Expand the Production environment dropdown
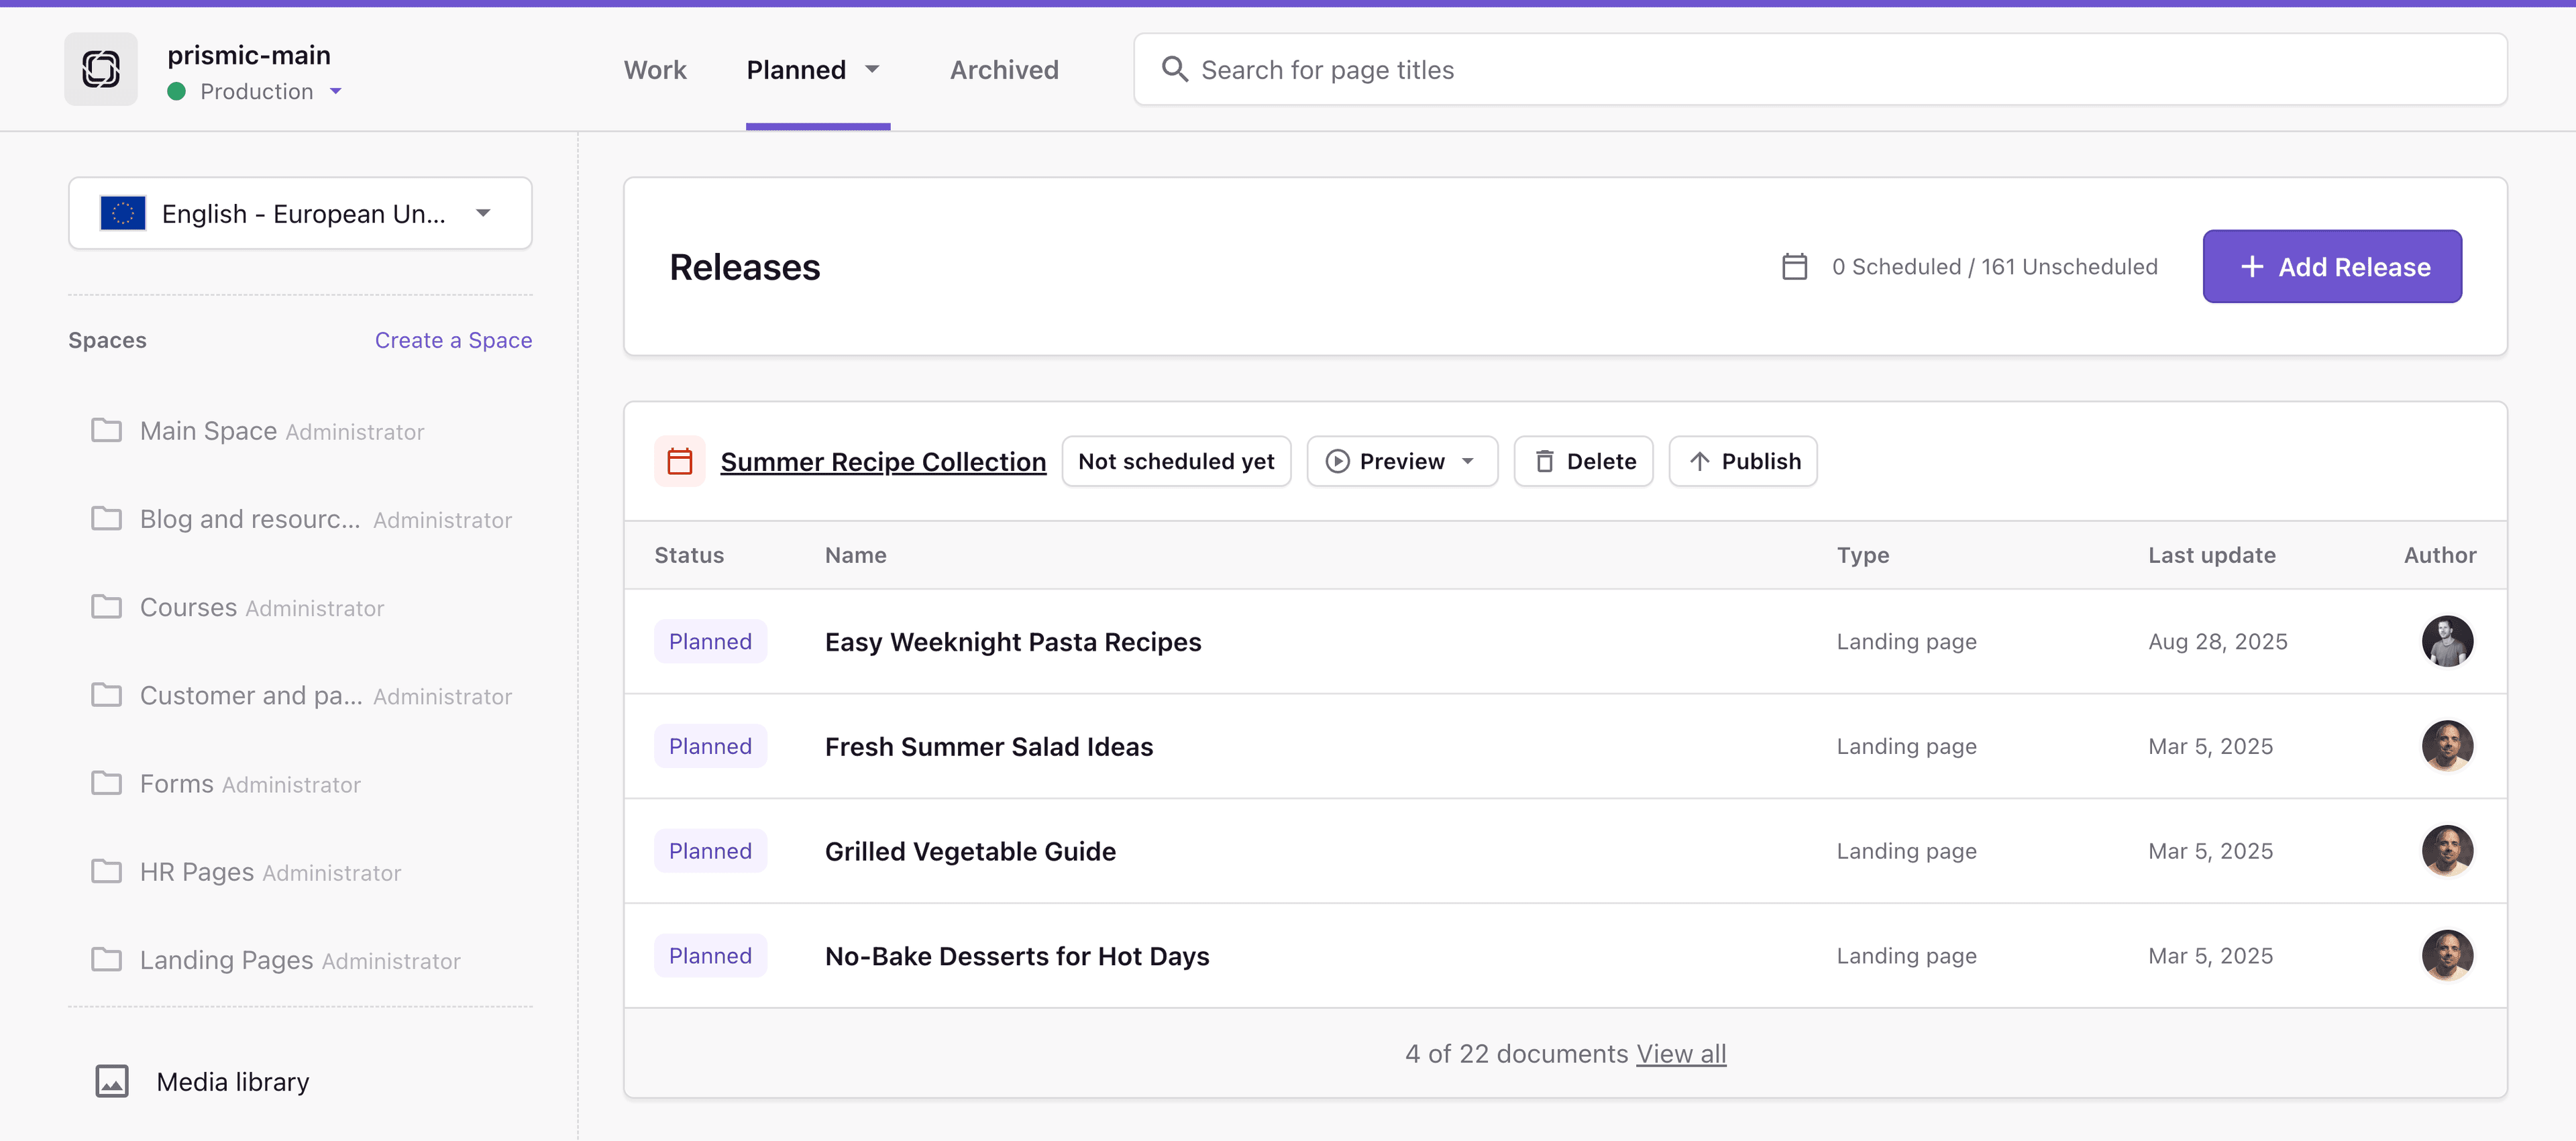This screenshot has height=1141, width=2576. tap(336, 91)
